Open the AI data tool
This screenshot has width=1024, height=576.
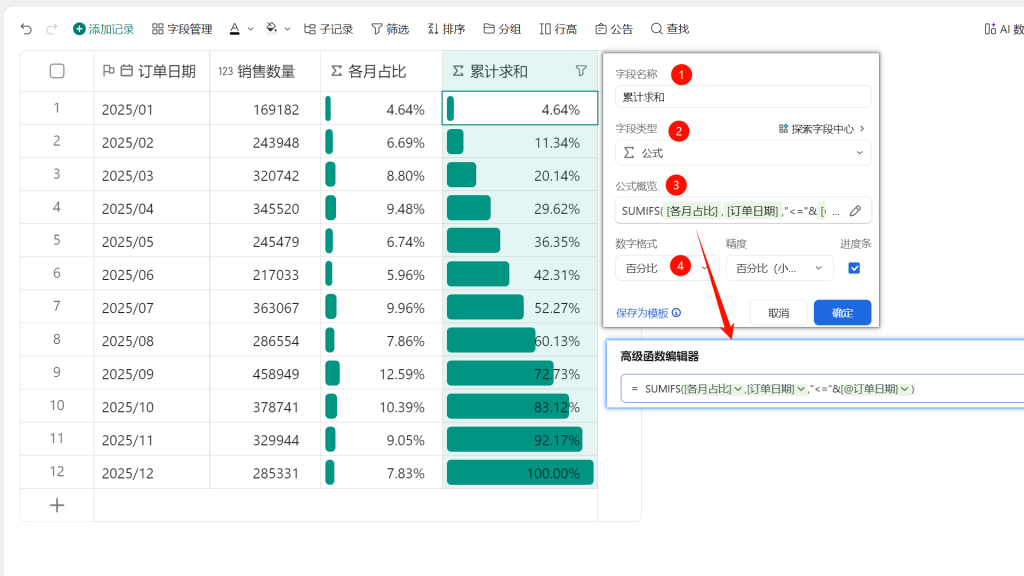tap(1004, 29)
